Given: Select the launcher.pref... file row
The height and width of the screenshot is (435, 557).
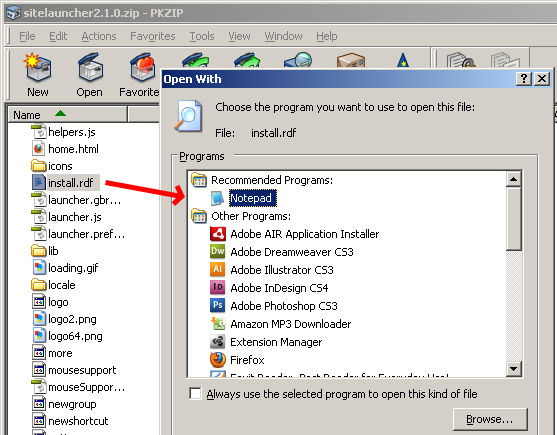Looking at the screenshot, I should tap(79, 234).
